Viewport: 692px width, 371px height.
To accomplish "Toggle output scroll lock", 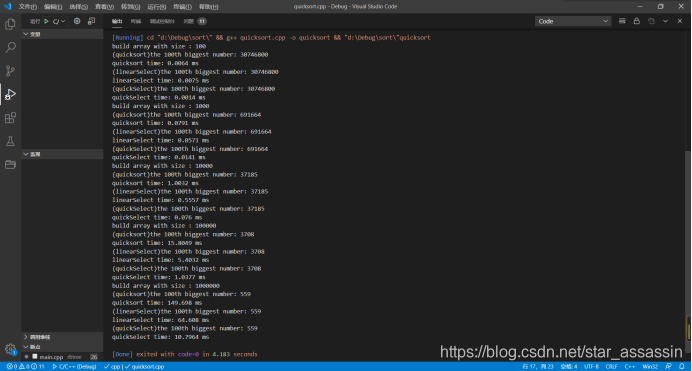I will point(636,21).
